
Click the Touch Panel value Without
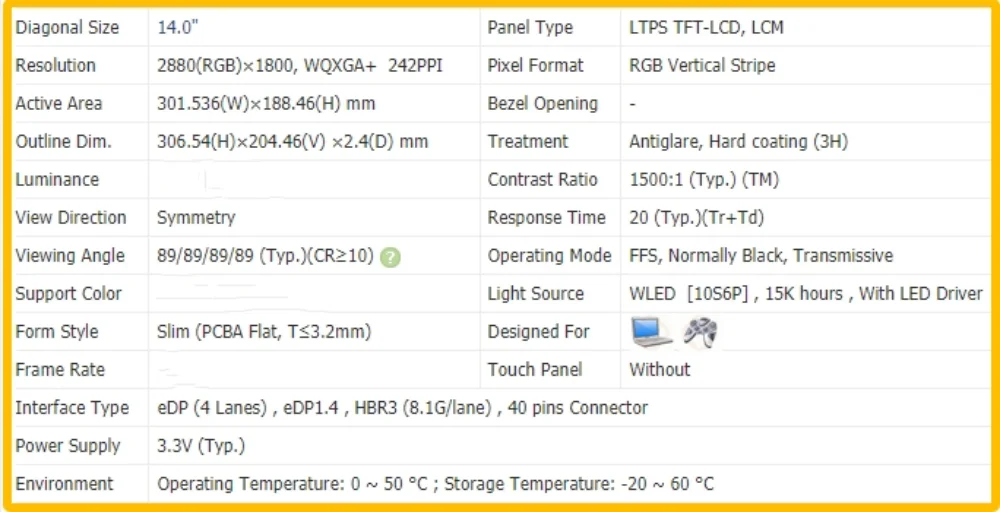pos(659,370)
